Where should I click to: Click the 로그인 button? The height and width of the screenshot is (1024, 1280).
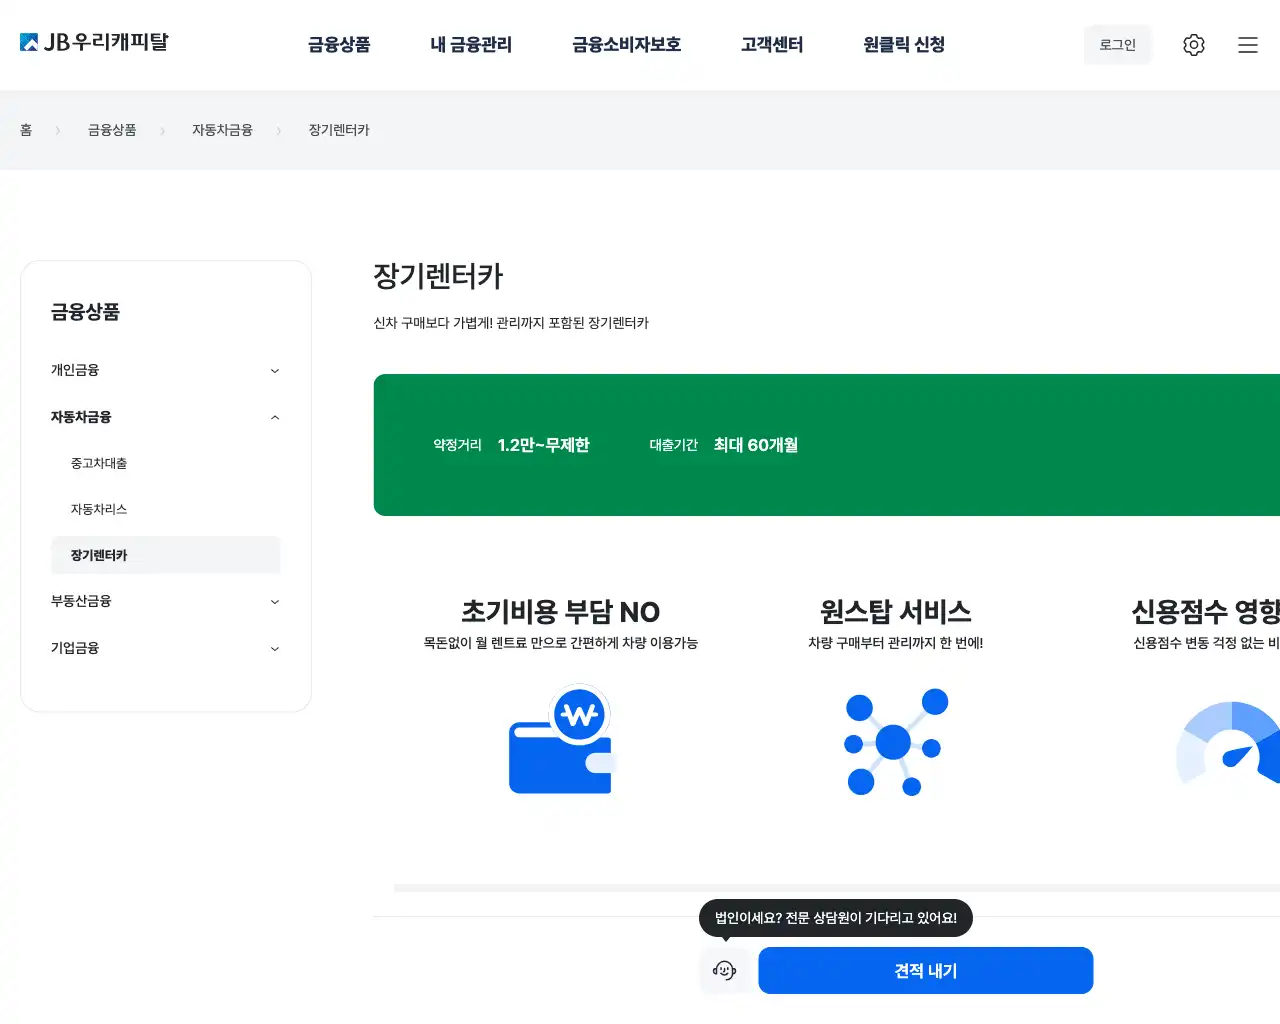click(x=1118, y=45)
